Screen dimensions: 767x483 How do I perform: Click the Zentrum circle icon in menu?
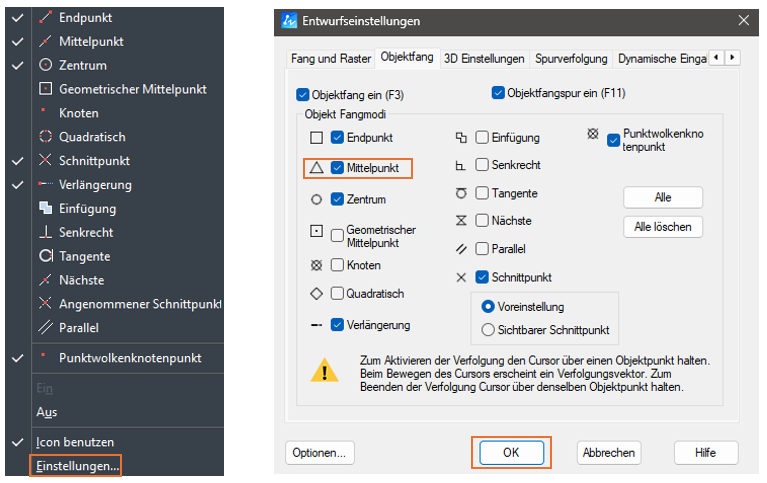[x=45, y=65]
